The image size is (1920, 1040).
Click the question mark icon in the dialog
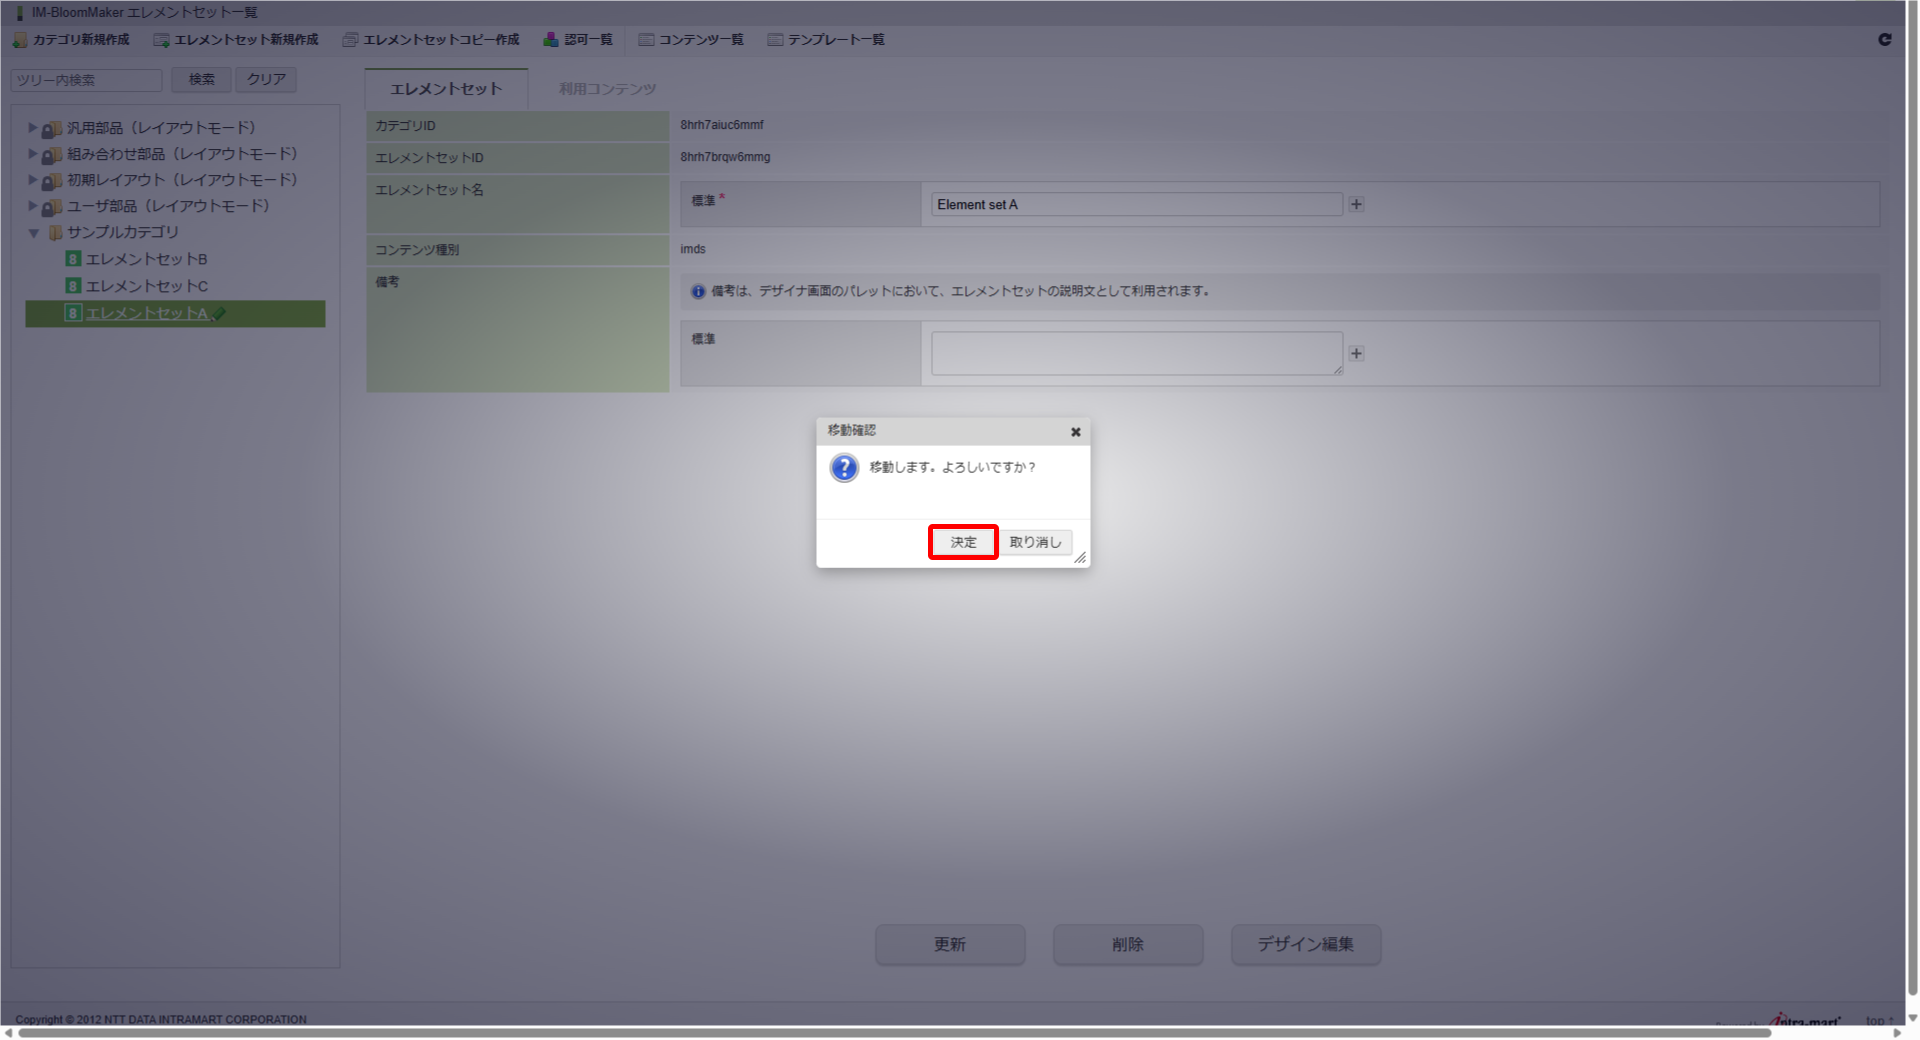coord(844,468)
